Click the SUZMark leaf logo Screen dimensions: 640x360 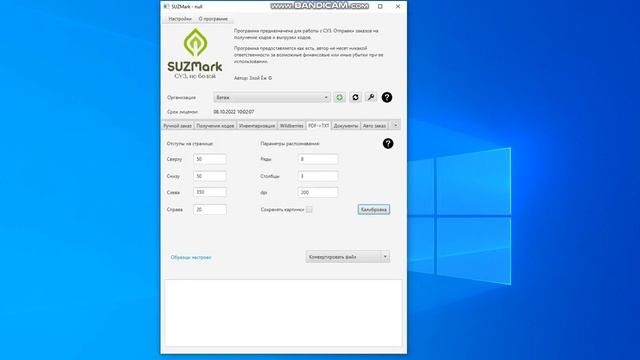point(196,42)
